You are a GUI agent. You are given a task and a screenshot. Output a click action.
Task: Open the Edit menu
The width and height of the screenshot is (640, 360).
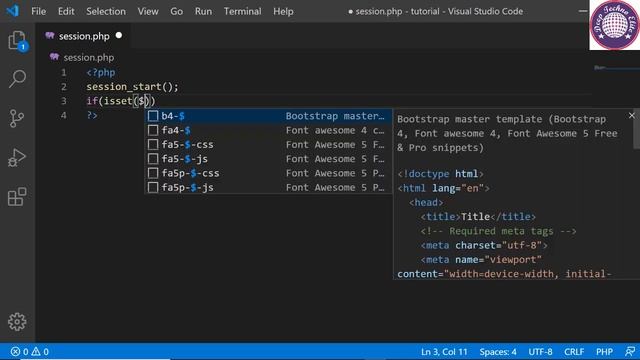(x=66, y=11)
